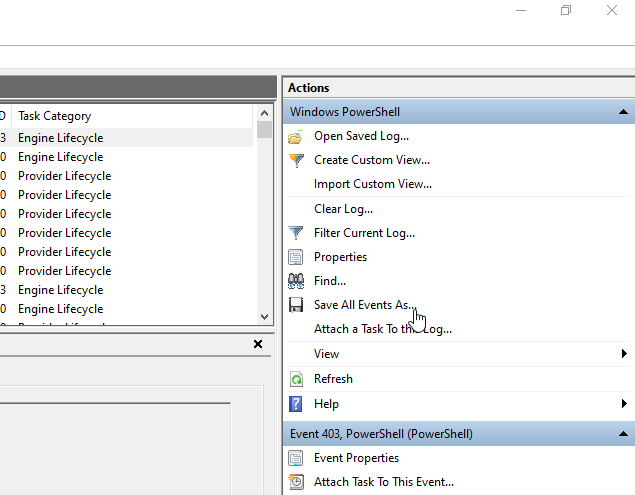
Task: Restore down the Event Viewer window
Action: click(566, 10)
